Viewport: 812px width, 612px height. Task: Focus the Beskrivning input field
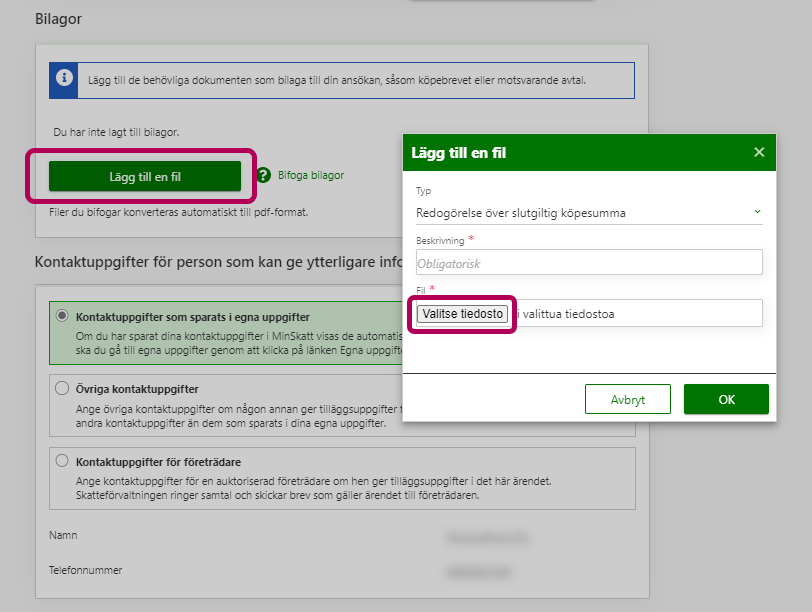589,262
